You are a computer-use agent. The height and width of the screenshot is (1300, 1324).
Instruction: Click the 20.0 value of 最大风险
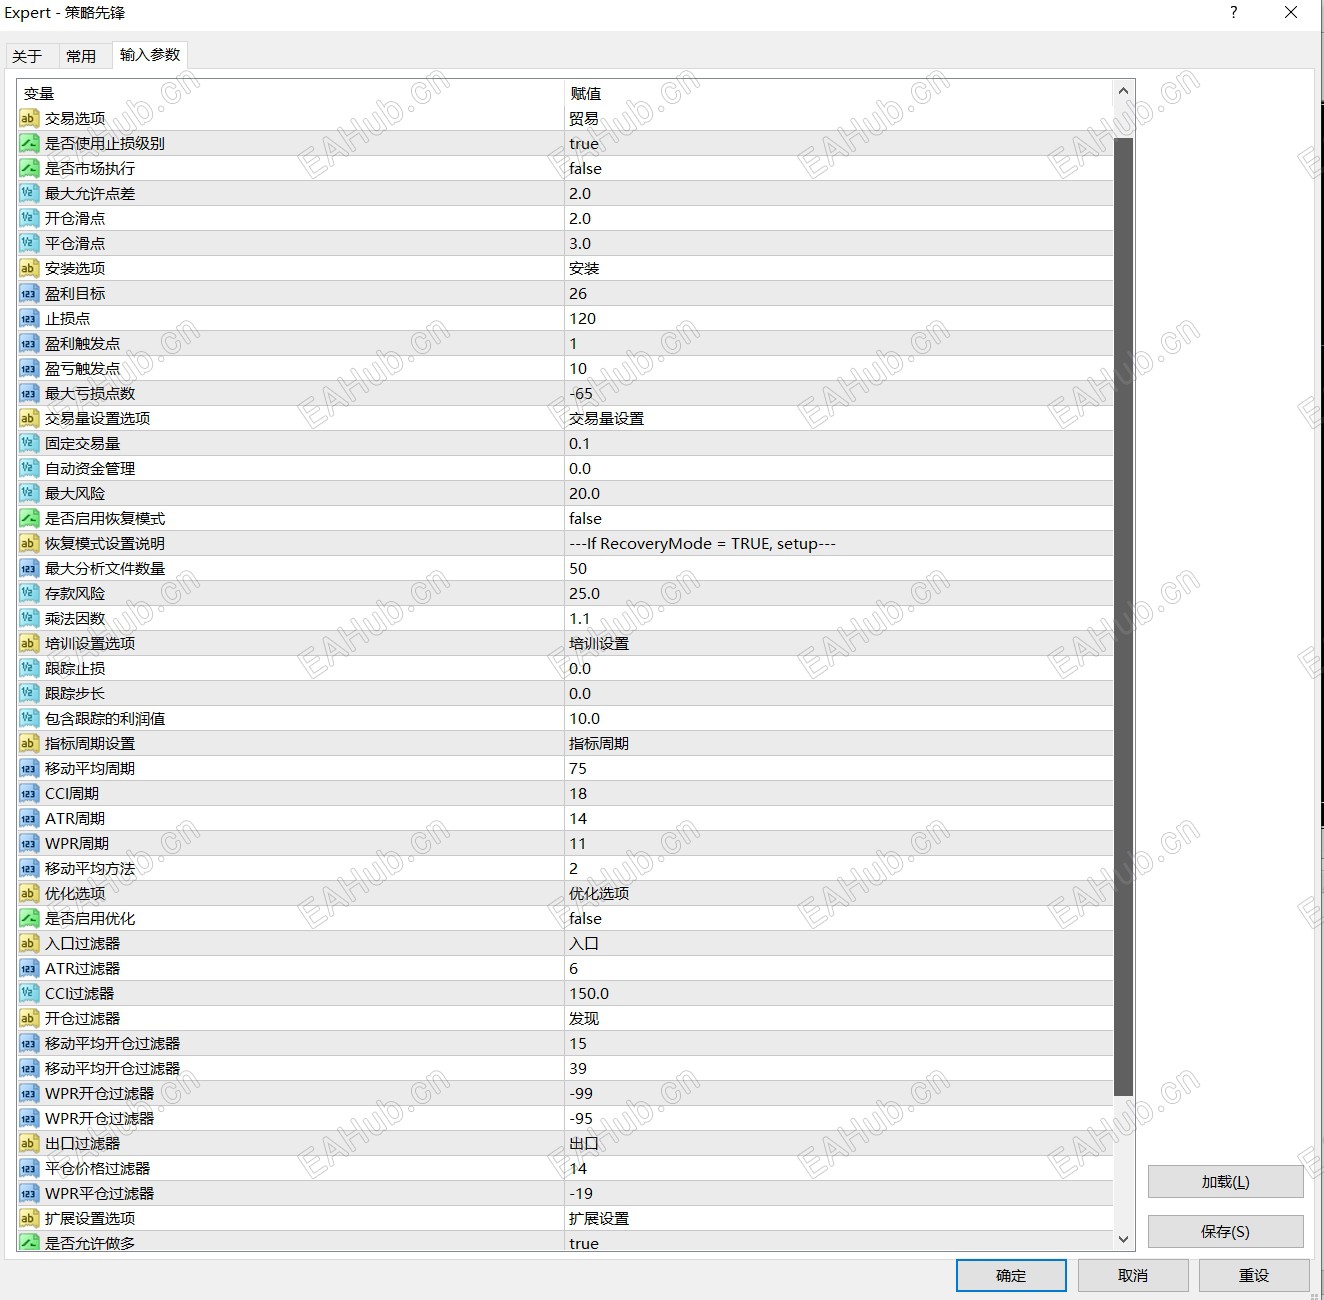585,493
